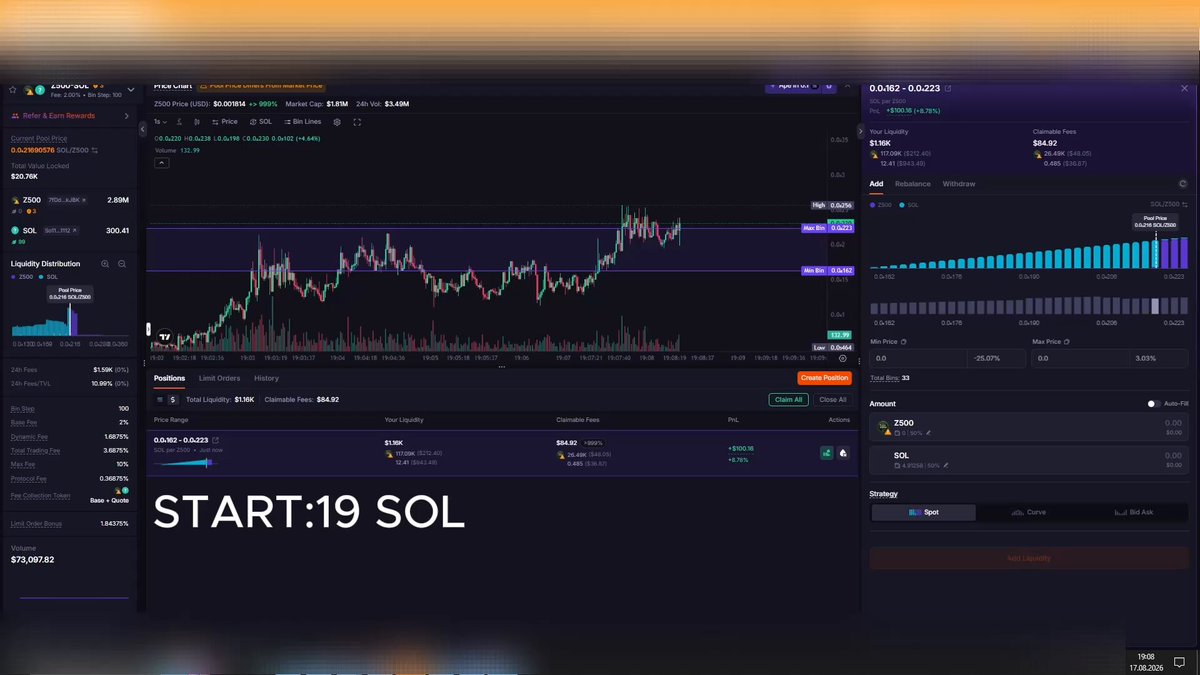Switch to the Limit Orders tab
Image resolution: width=1200 pixels, height=675 pixels.
pyautogui.click(x=219, y=378)
